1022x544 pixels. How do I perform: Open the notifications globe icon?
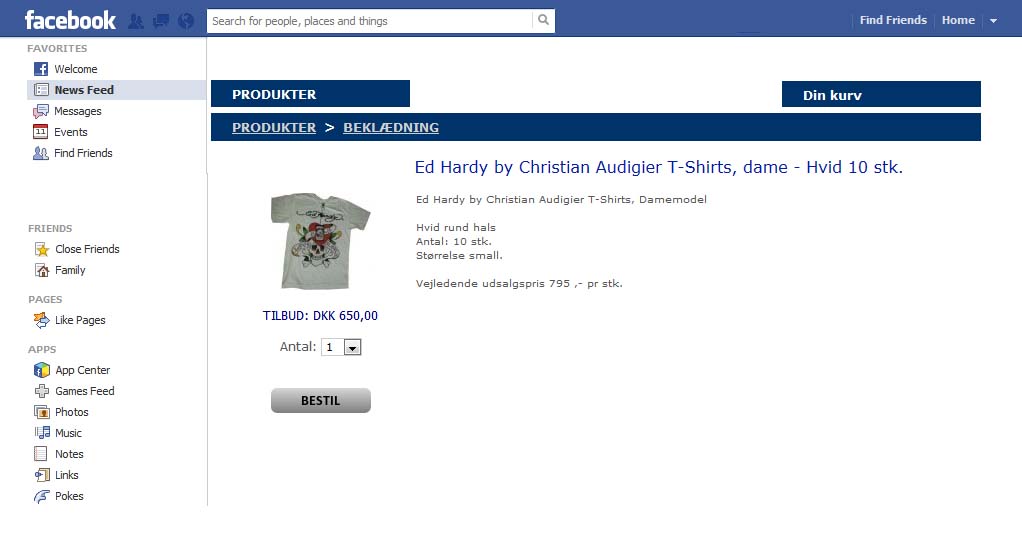coord(186,21)
